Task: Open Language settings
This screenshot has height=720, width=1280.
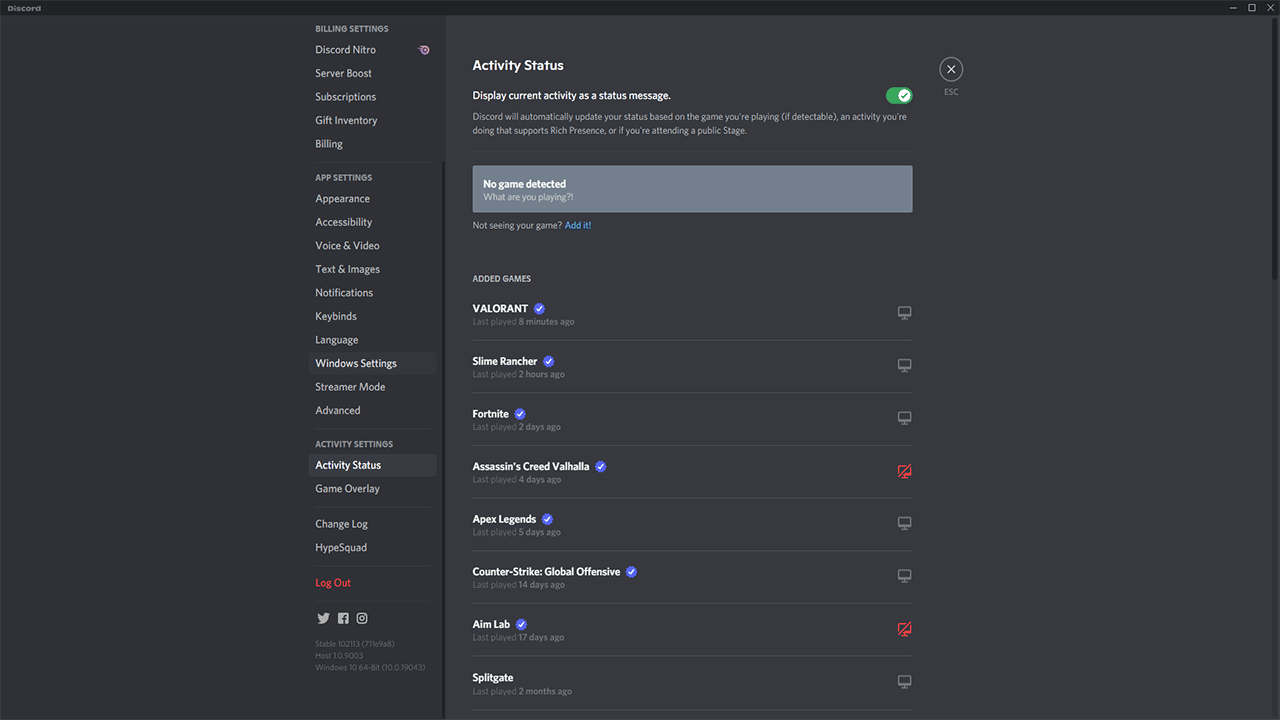Action: coord(372,340)
